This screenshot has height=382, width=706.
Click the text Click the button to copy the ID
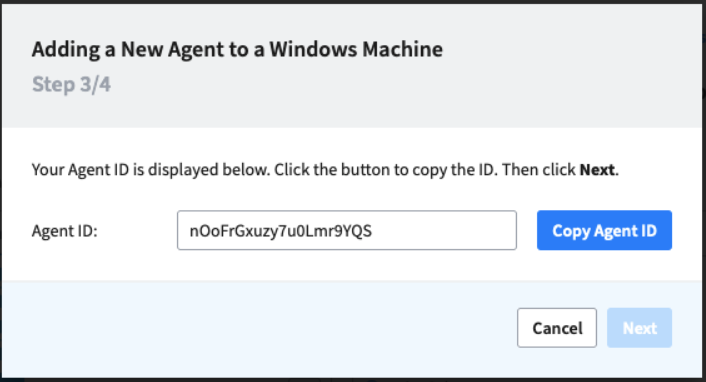pos(386,169)
